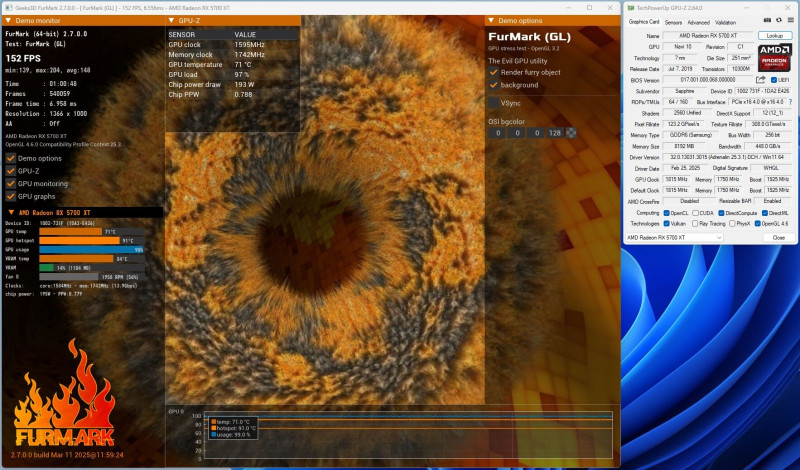The height and width of the screenshot is (470, 800).
Task: Click the GPU-Z Name field
Action: pyautogui.click(x=708, y=36)
